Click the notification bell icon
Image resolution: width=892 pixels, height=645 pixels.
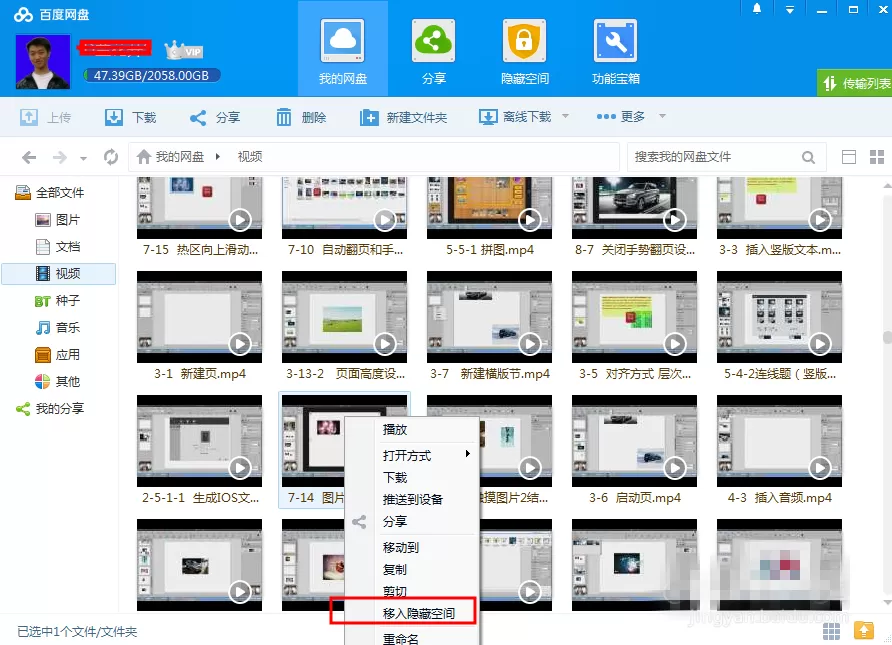(x=757, y=9)
